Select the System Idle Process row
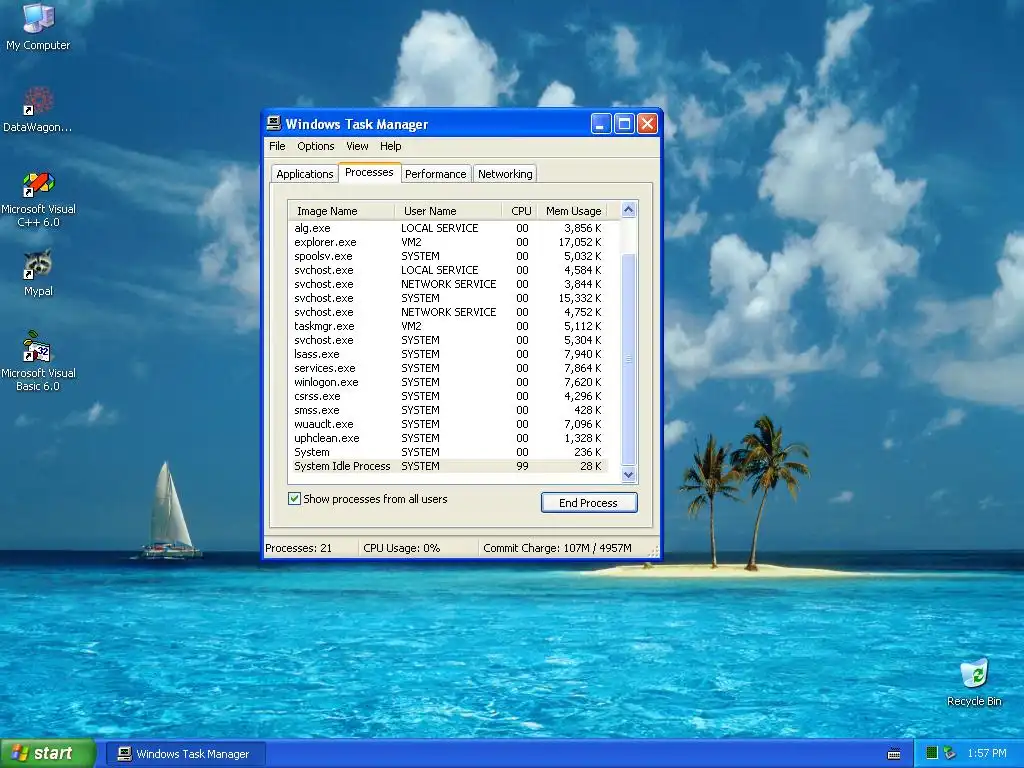Screen dimensions: 1024x768 [x=448, y=466]
